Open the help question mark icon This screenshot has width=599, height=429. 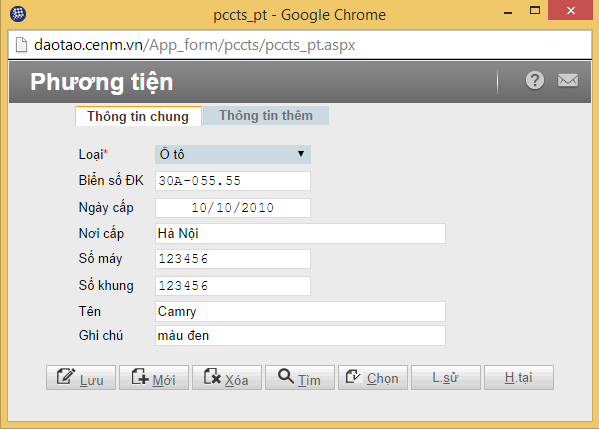tap(535, 81)
